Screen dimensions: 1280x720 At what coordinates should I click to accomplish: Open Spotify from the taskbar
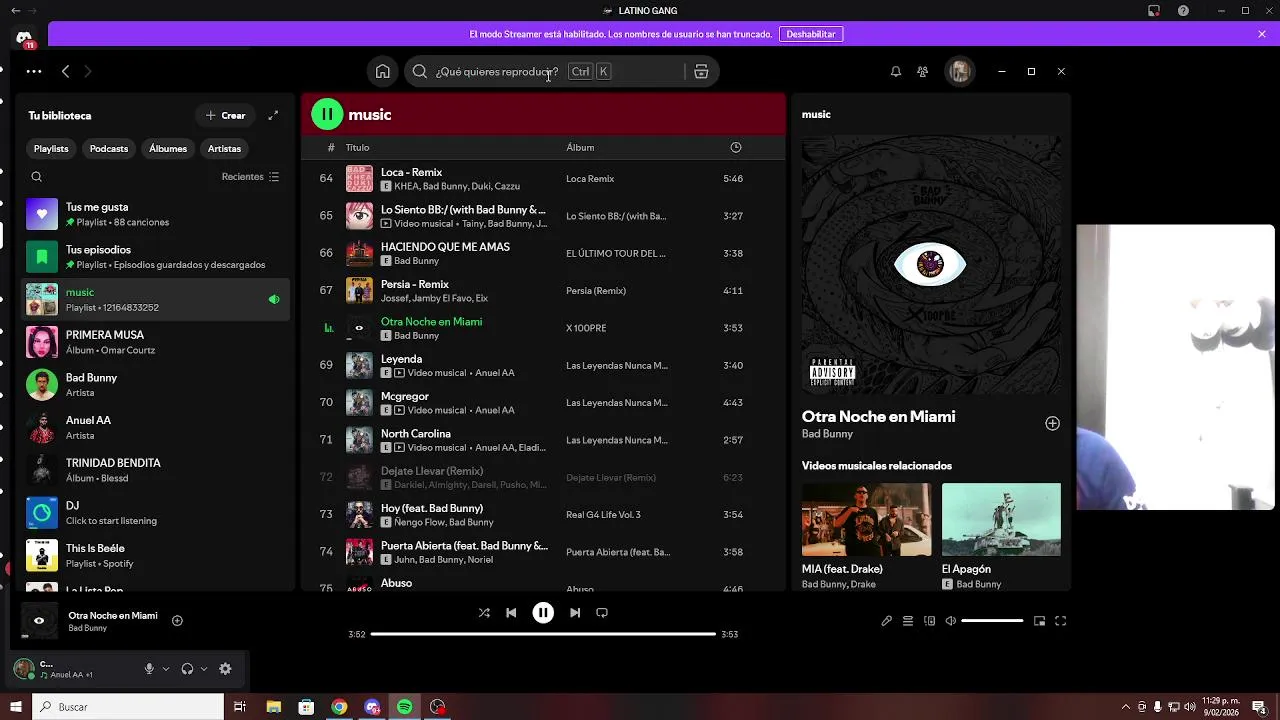[x=404, y=707]
